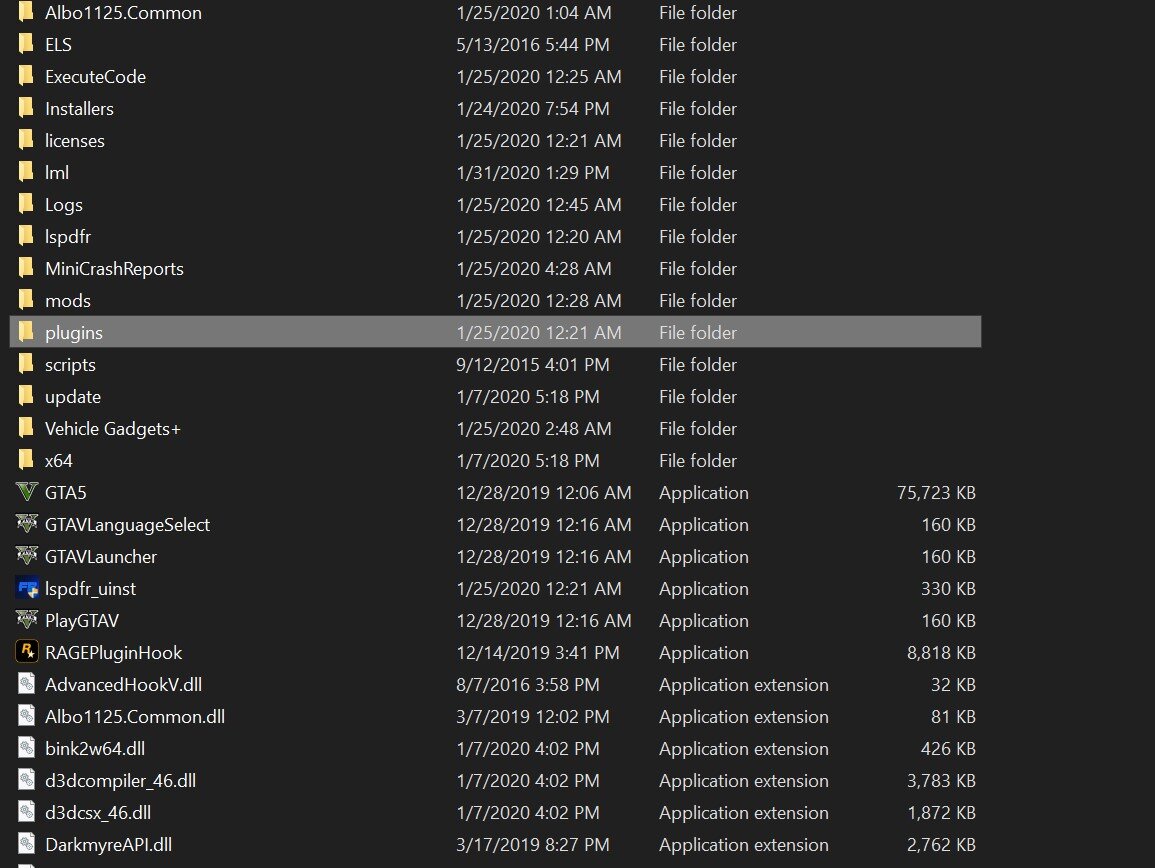The height and width of the screenshot is (868, 1155).
Task: Click the 426 KB size of bink2w64.dll
Action: click(x=948, y=749)
